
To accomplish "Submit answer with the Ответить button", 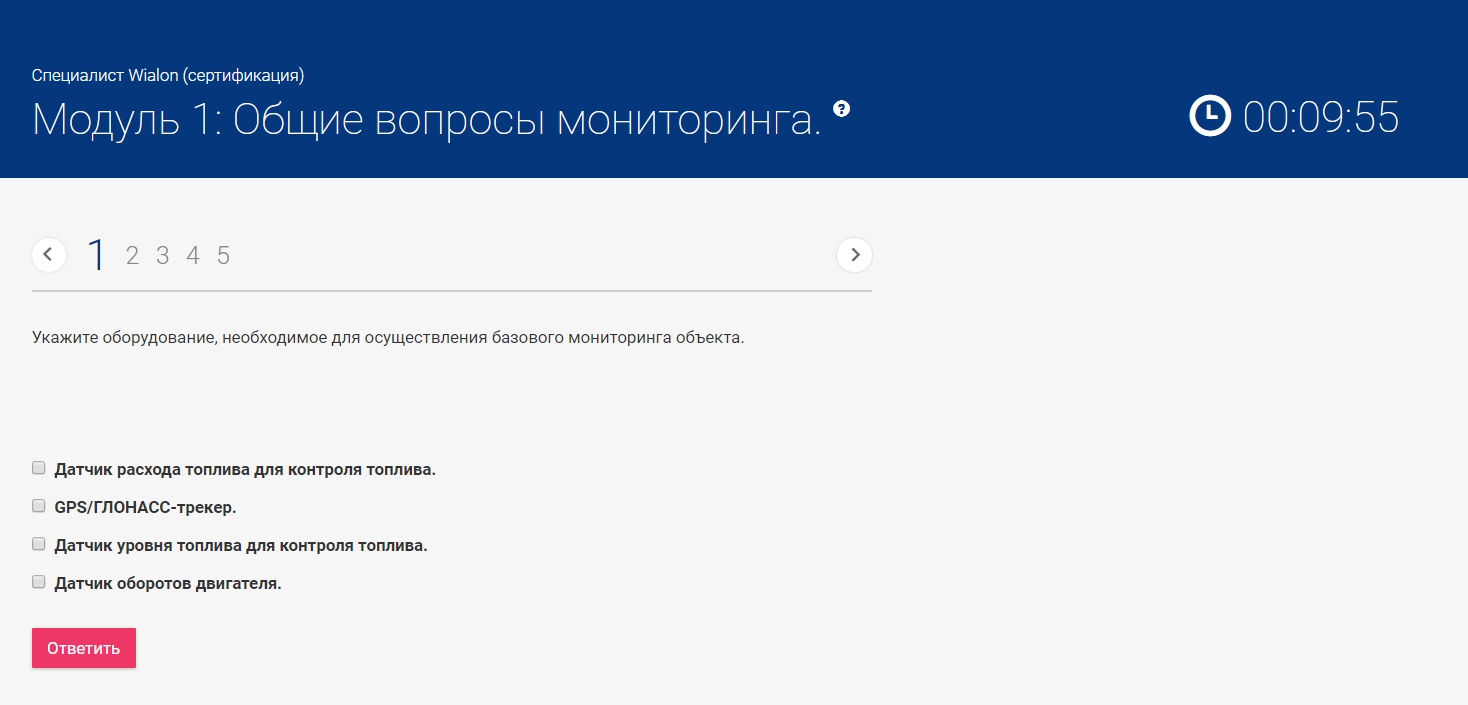I will click(x=83, y=647).
